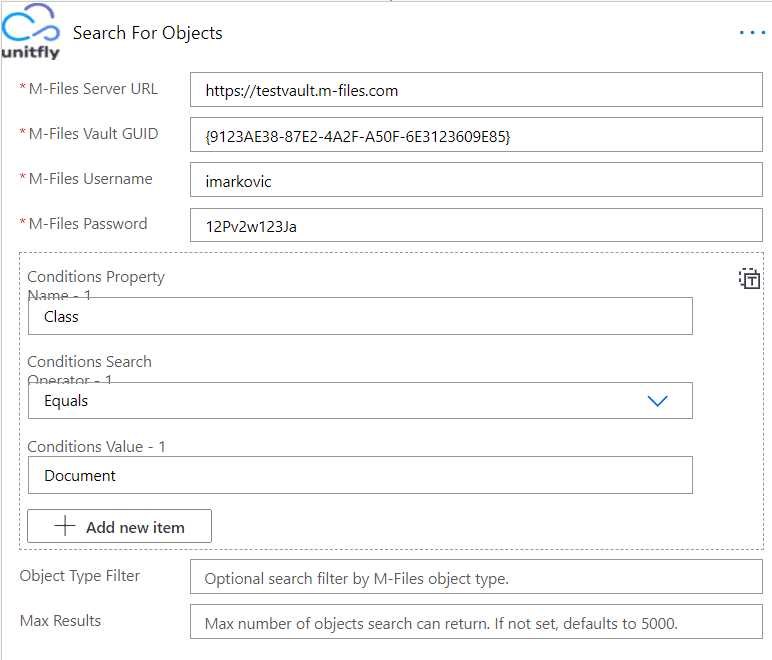Focus the Object Type Filter field

[x=476, y=577]
